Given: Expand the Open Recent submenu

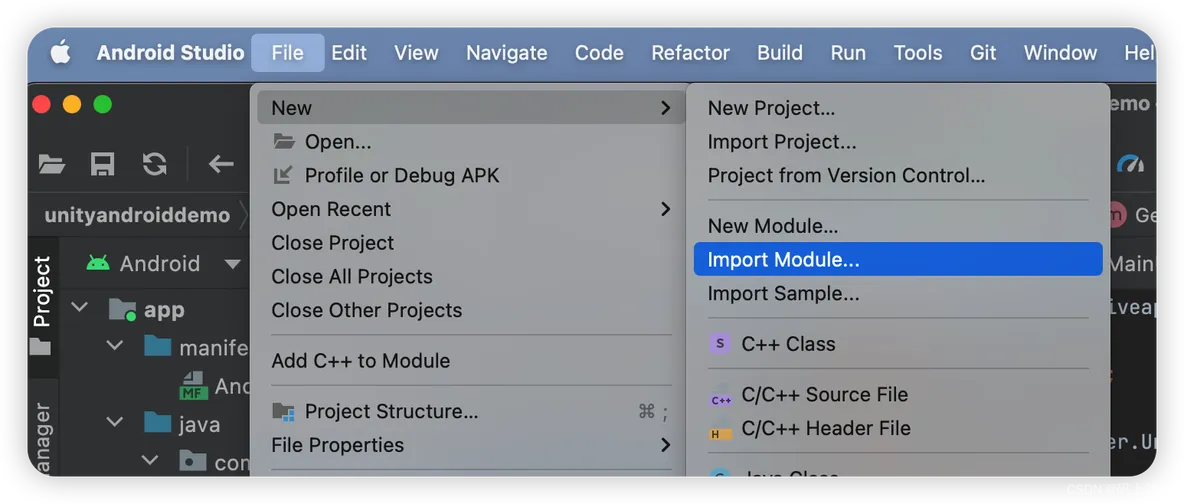Looking at the screenshot, I should pos(469,209).
